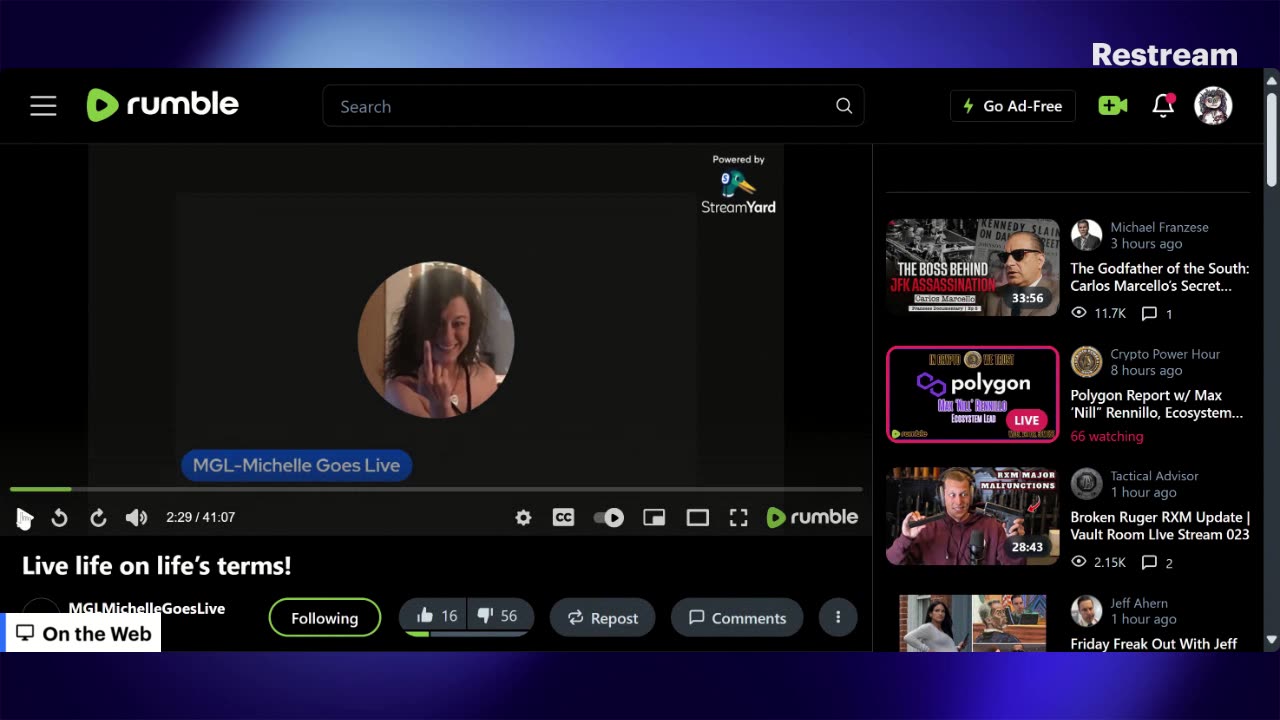This screenshot has height=720, width=1280.
Task: Click the Tactical Advisor channel avatar
Action: coord(1086,484)
